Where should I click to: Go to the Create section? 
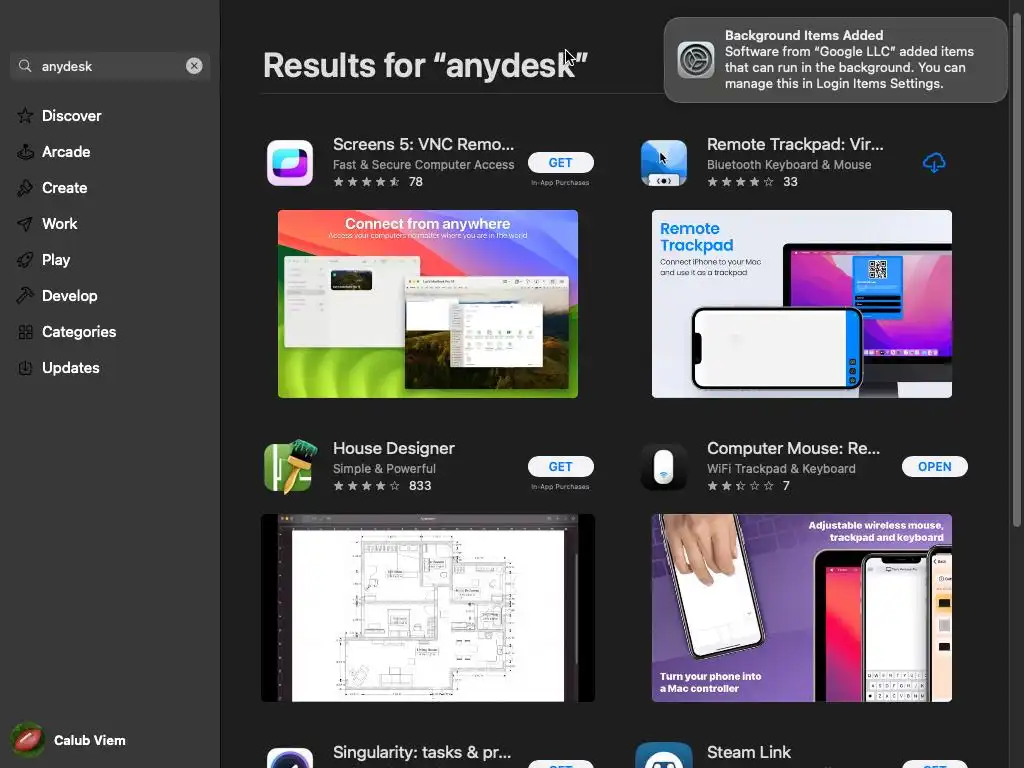[64, 187]
